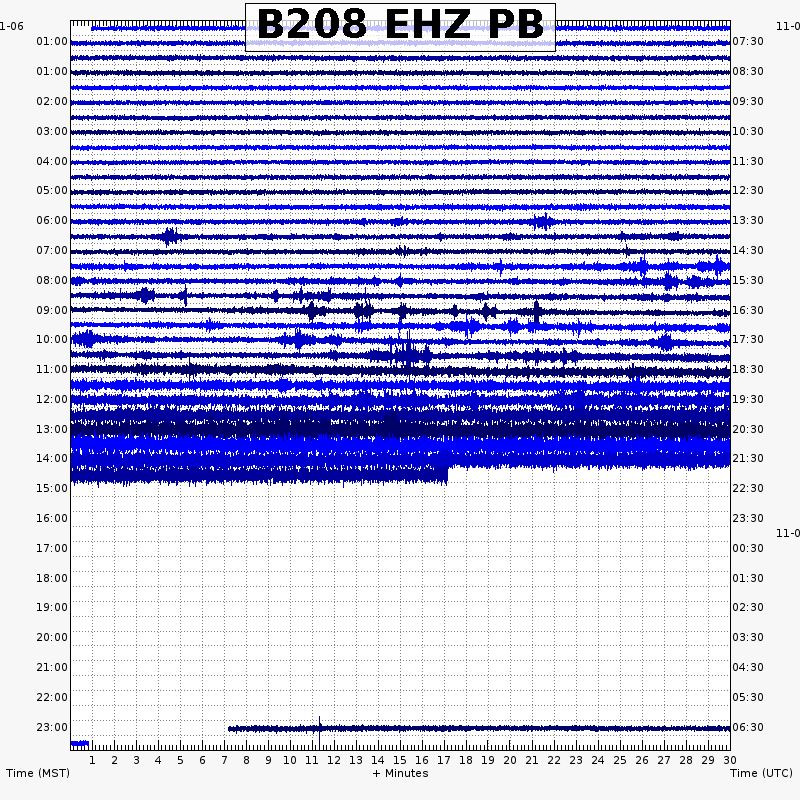The image size is (800, 800).
Task: Click where the 15:00 MST trace ends abruptly
Action: [x=447, y=475]
